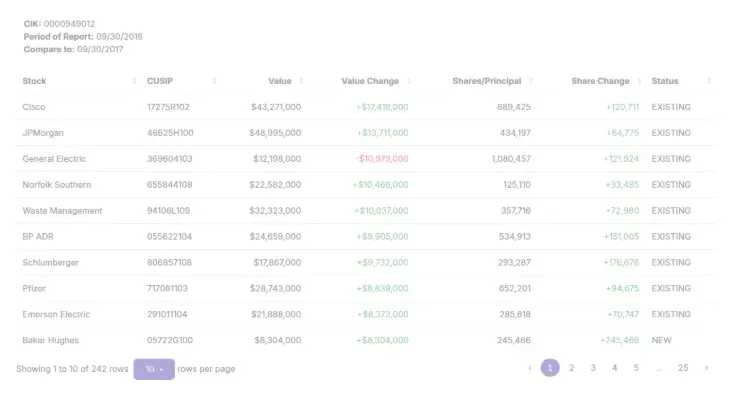Select page 2 in pagination
This screenshot has height=394, width=733.
(571, 368)
